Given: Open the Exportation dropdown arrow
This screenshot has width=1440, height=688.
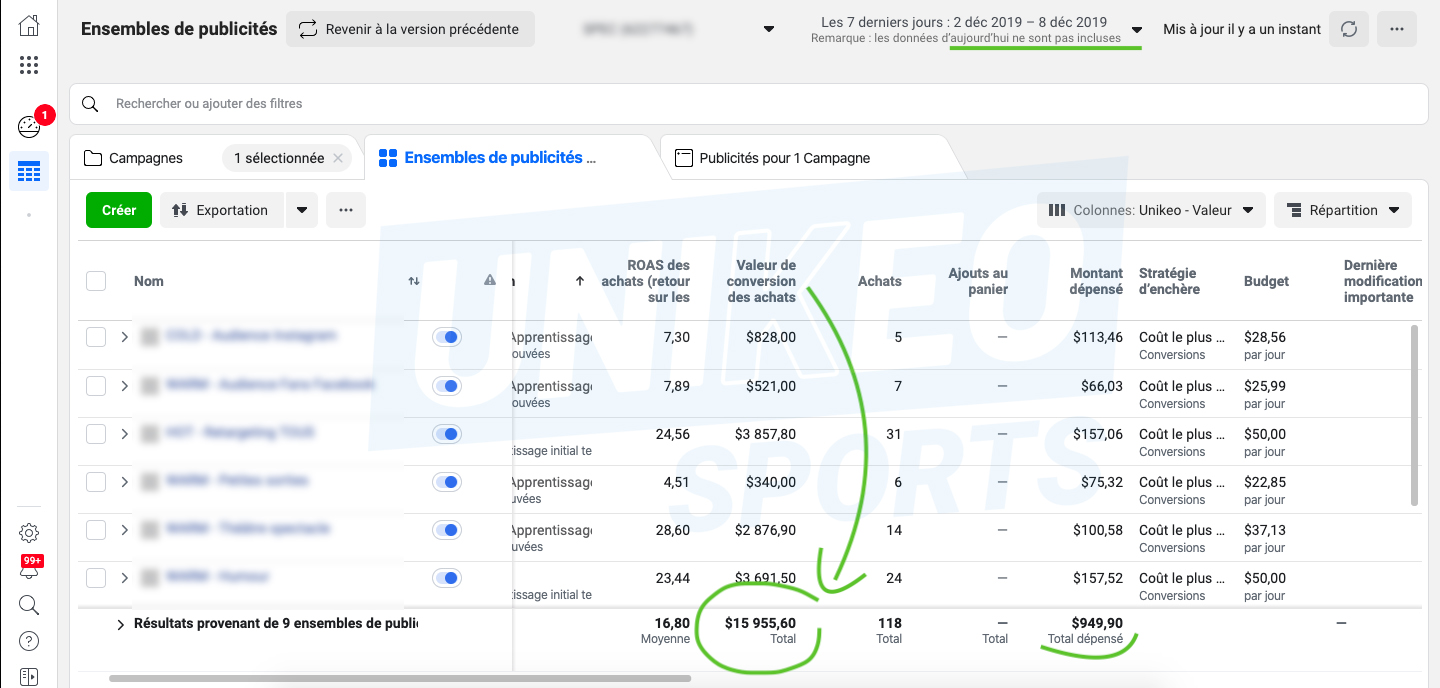Looking at the screenshot, I should (x=302, y=210).
